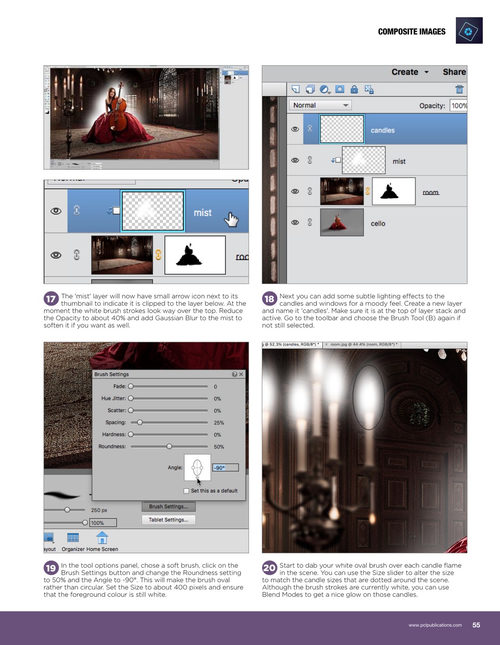Click the room mask thumbnail in enlarged panel
The image size is (500, 645).
(x=195, y=255)
